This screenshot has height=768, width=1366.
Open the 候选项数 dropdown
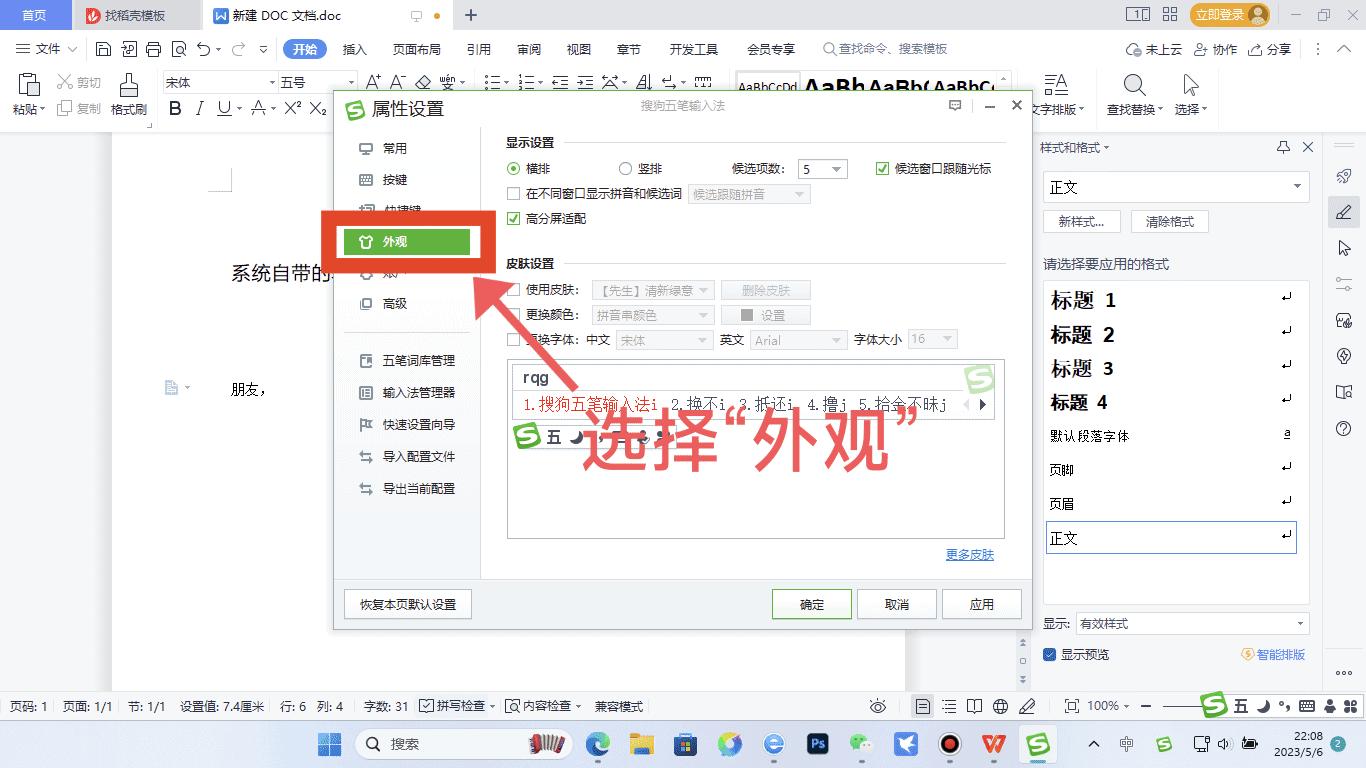coord(821,168)
